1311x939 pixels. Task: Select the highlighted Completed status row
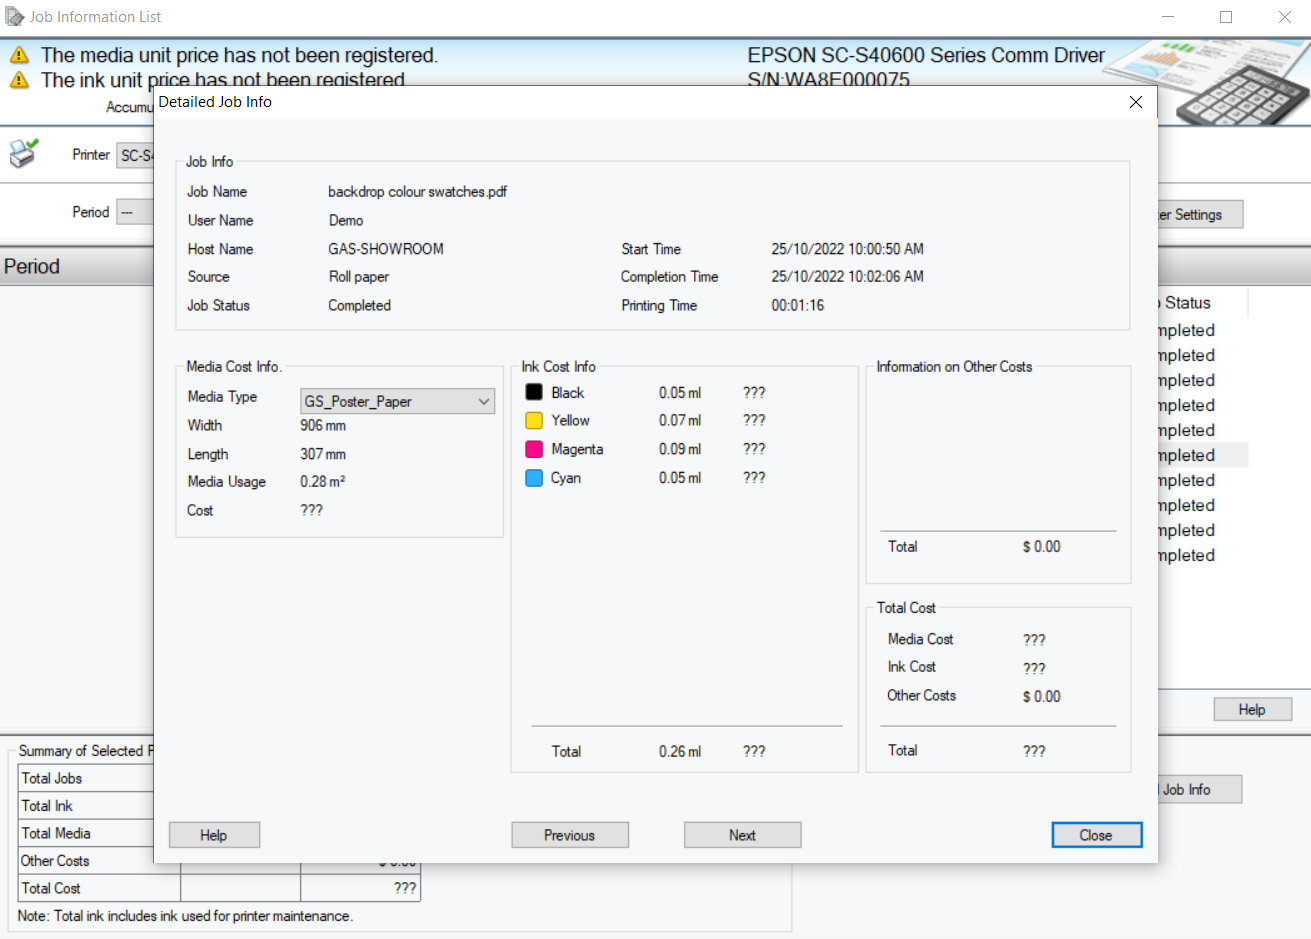click(1203, 455)
